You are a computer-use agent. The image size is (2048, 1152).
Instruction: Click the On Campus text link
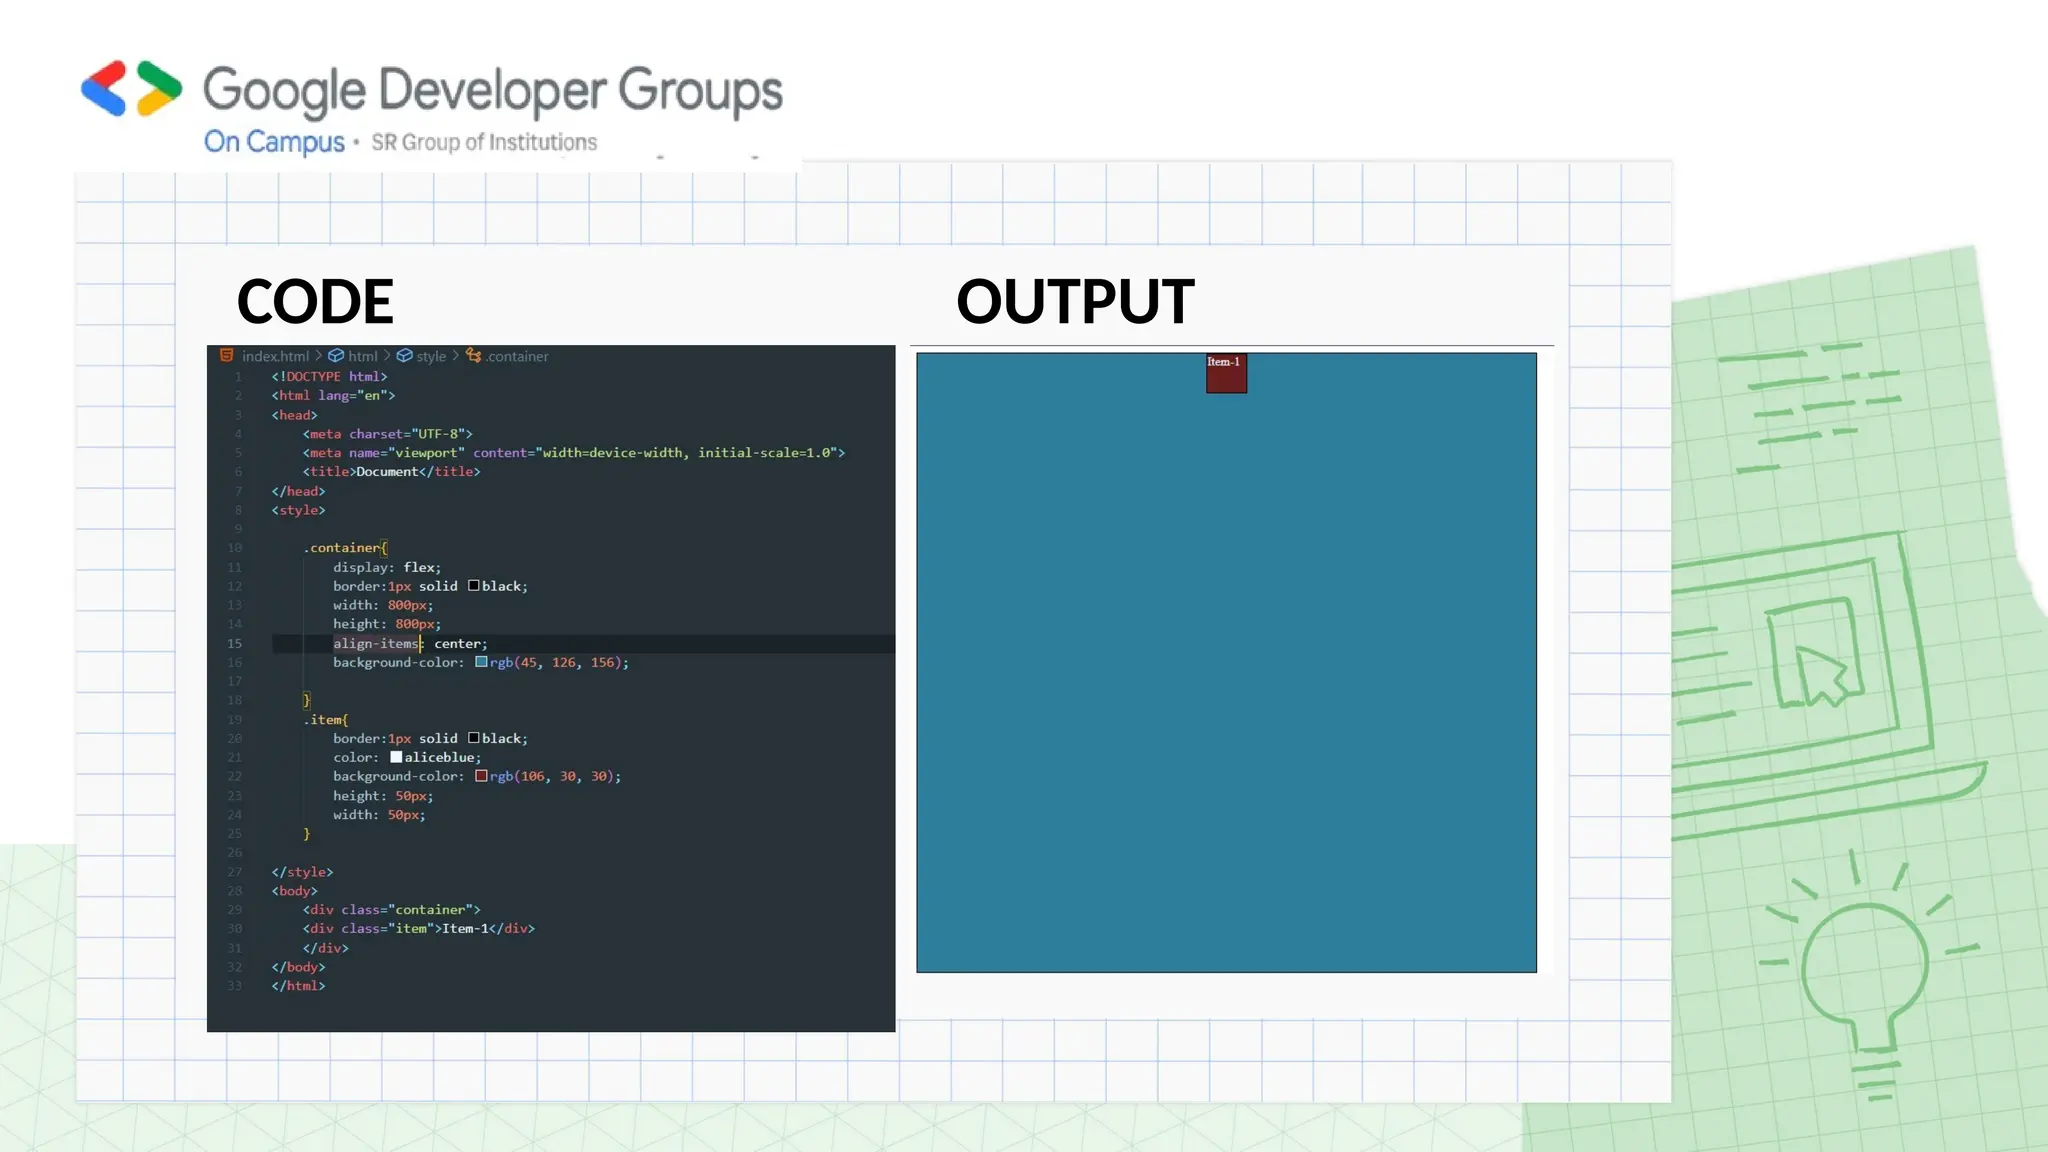click(274, 142)
